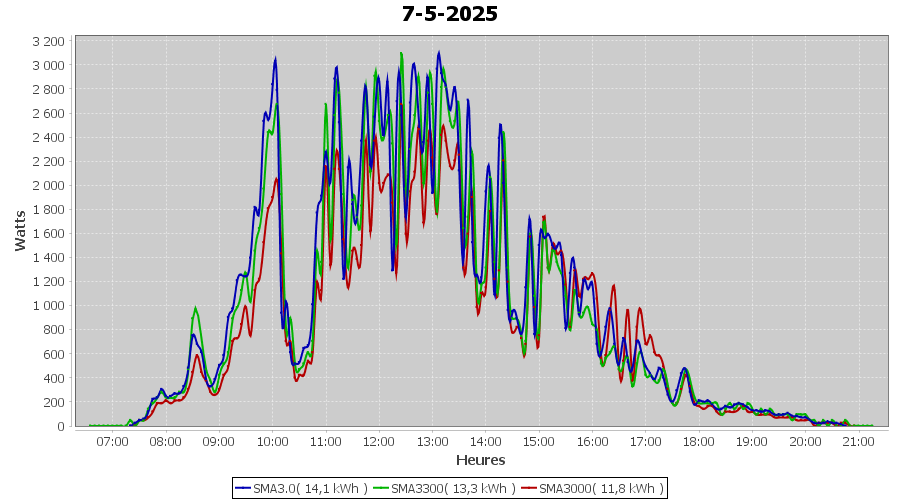Select the SMA3300 (13,3 kWh) legend entry

coord(444,489)
